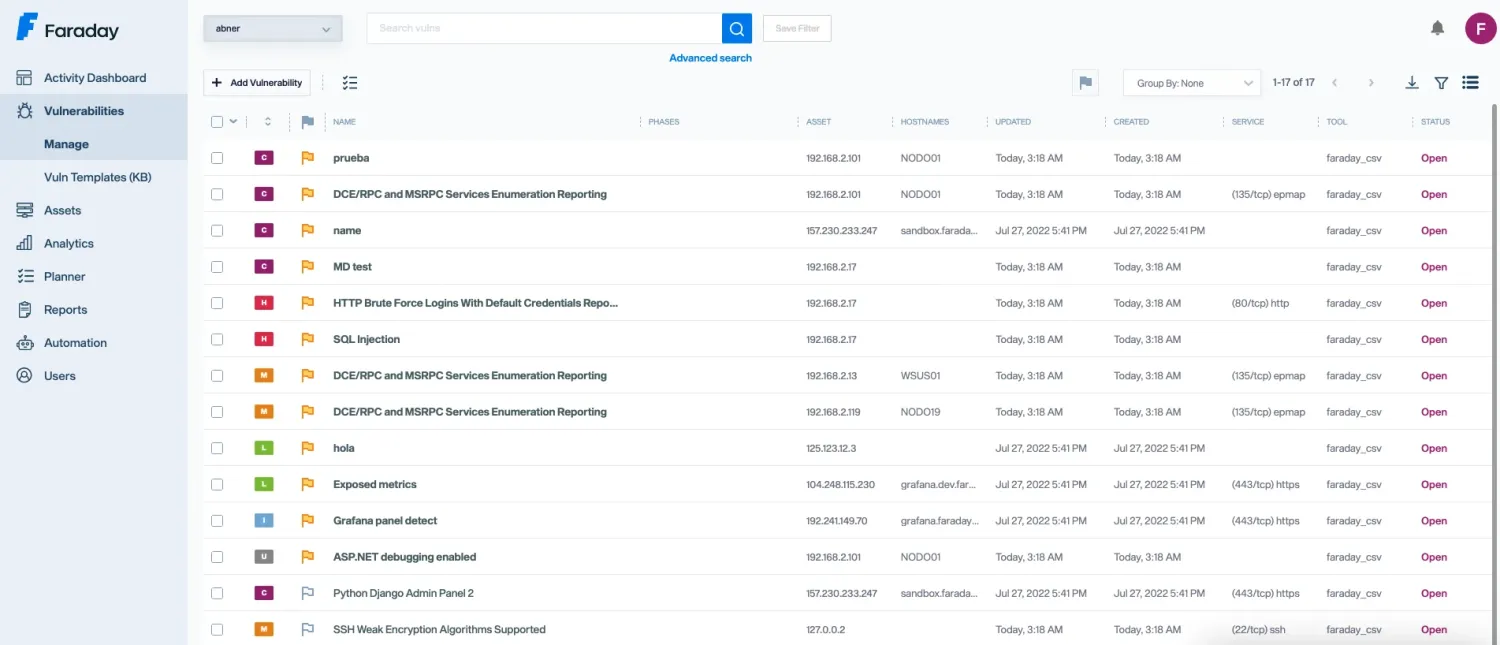1500x645 pixels.
Task: Click severity sort arrows header
Action: tap(267, 122)
